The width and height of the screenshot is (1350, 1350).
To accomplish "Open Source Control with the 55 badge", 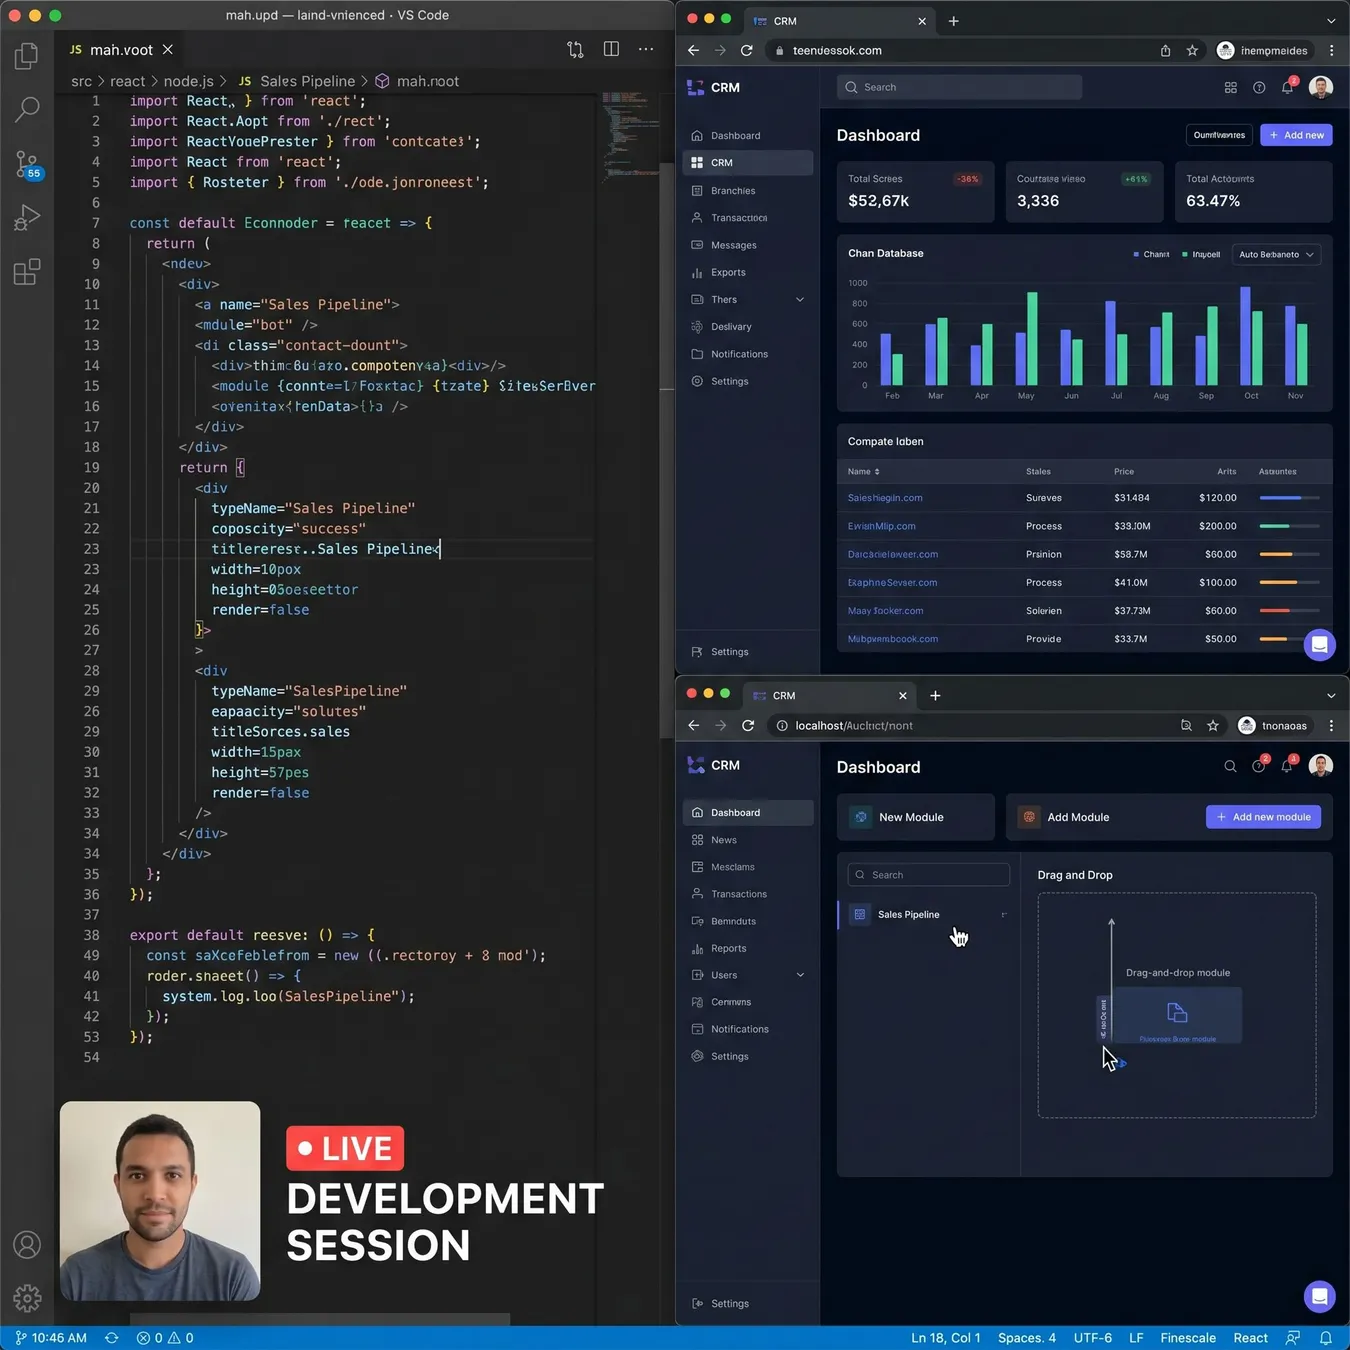I will pyautogui.click(x=28, y=165).
